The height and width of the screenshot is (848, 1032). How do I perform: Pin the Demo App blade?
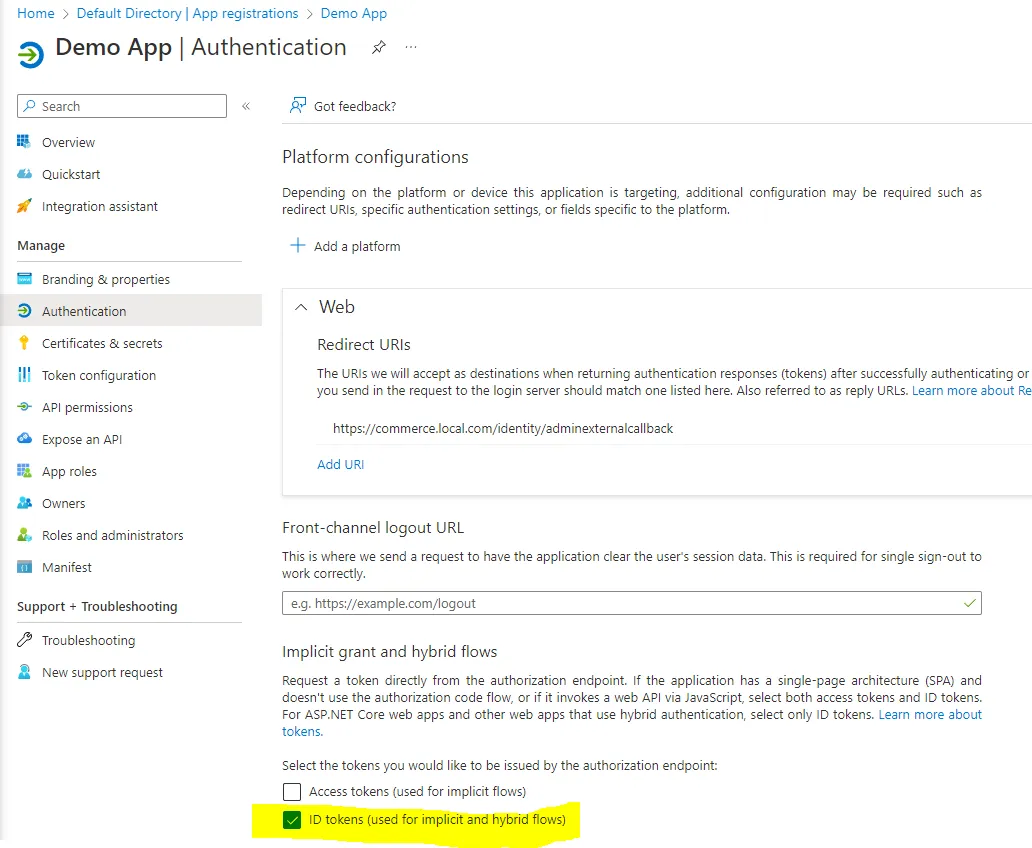point(378,47)
